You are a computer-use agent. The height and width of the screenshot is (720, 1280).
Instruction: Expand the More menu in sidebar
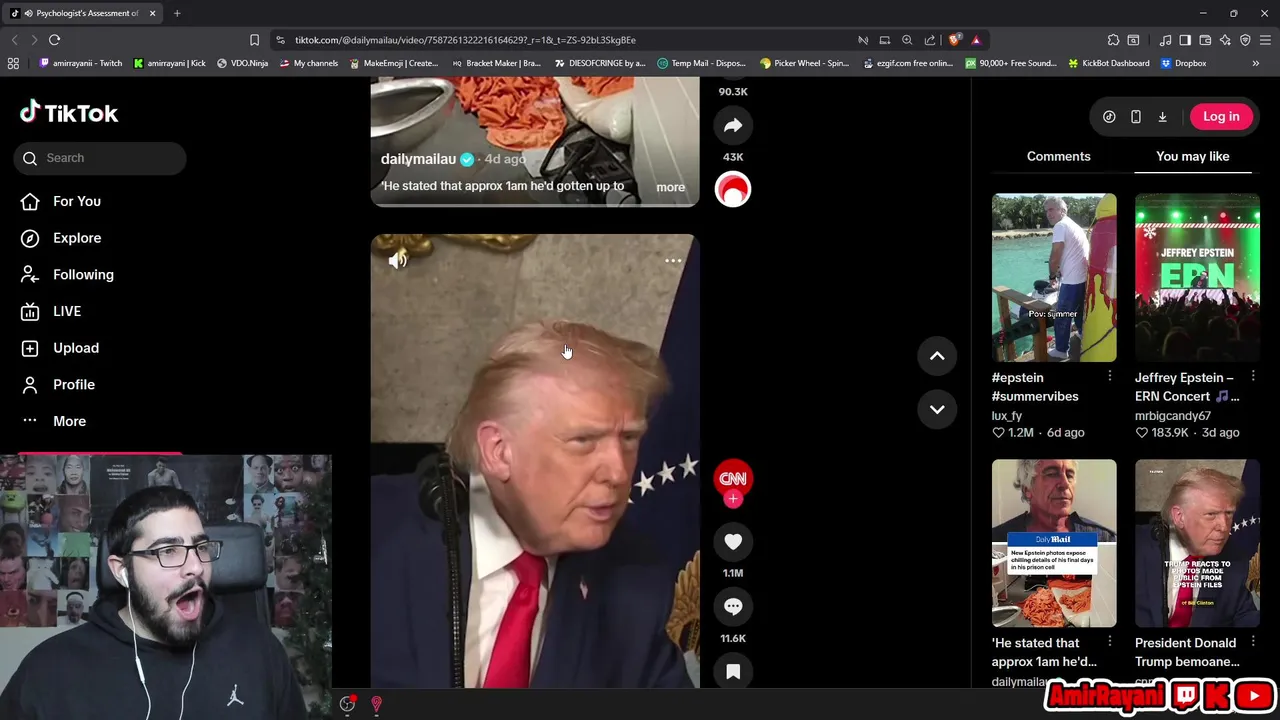click(69, 421)
